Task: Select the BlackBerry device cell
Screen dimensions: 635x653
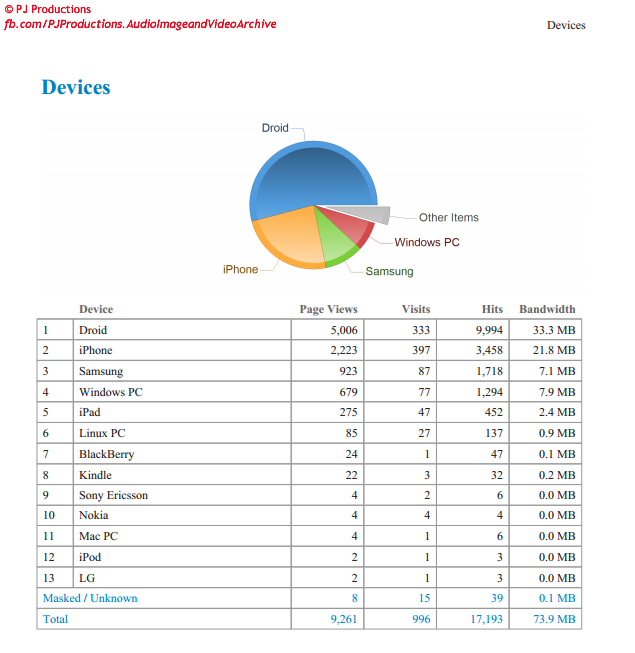Action: tap(106, 454)
